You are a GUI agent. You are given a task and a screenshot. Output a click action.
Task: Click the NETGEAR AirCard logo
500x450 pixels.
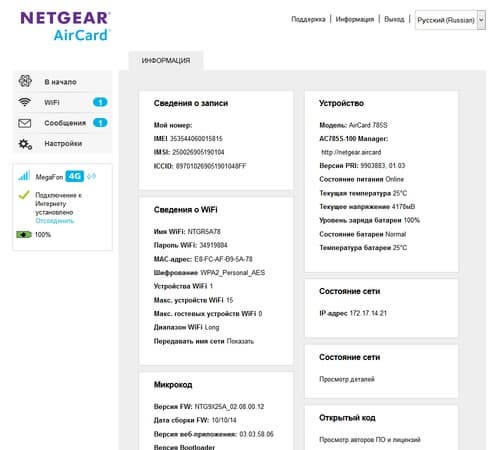coord(66,26)
